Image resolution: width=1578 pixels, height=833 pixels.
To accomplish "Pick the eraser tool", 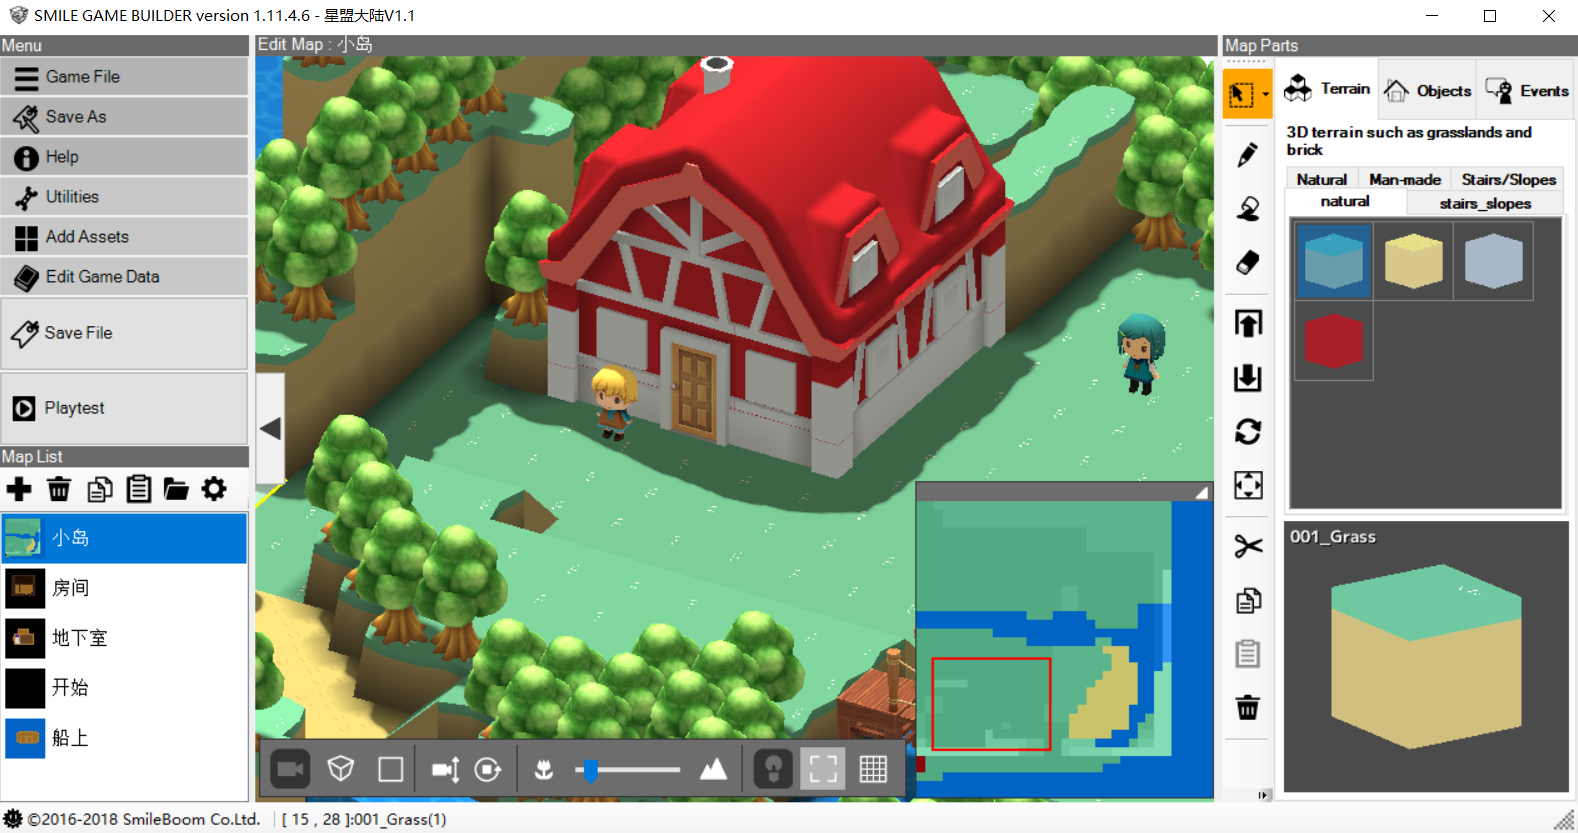I will 1247,262.
